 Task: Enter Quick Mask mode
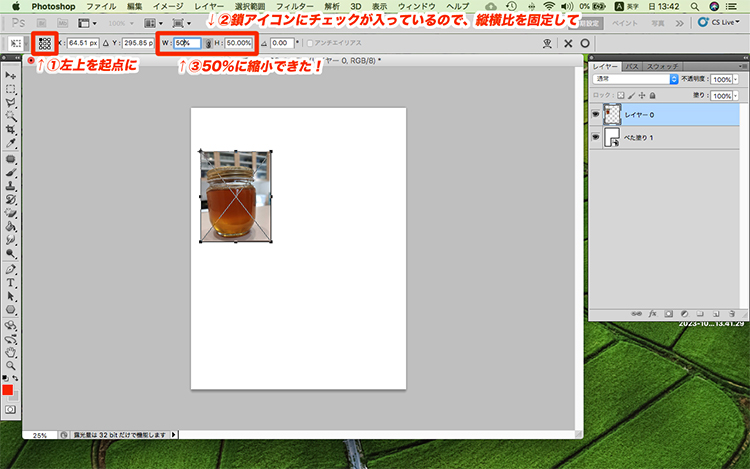pos(11,410)
